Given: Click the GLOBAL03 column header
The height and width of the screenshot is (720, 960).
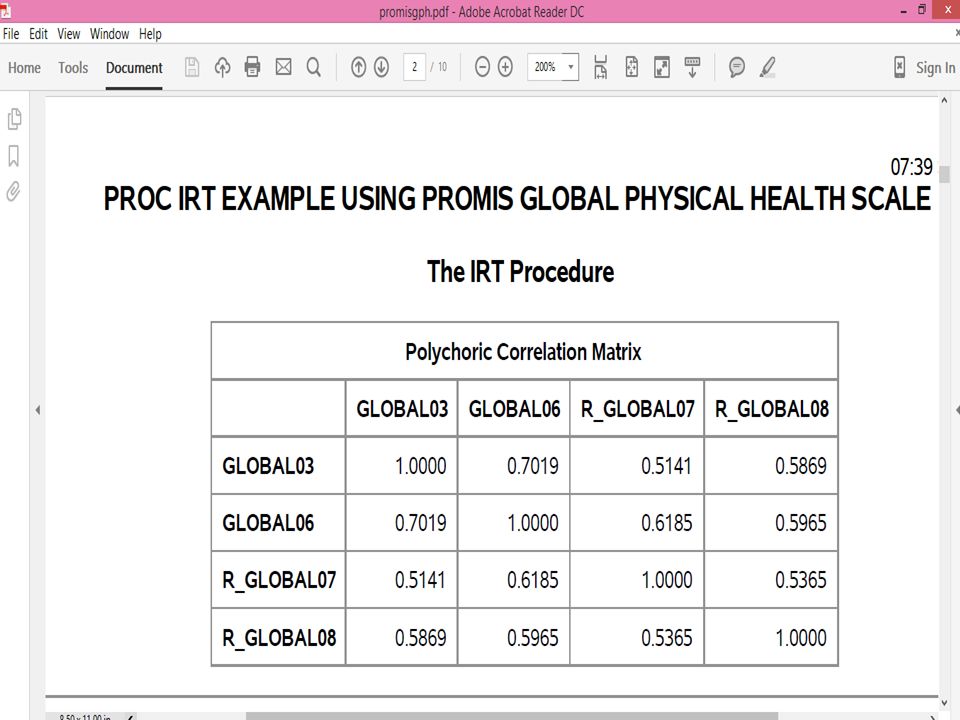Looking at the screenshot, I should point(402,408).
